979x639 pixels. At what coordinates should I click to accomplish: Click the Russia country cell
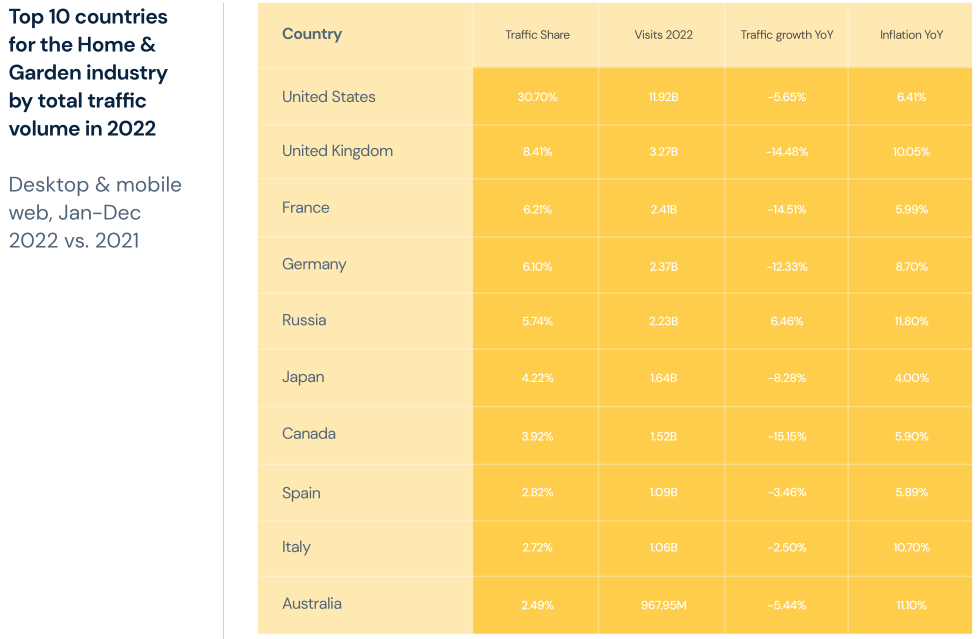(x=304, y=320)
